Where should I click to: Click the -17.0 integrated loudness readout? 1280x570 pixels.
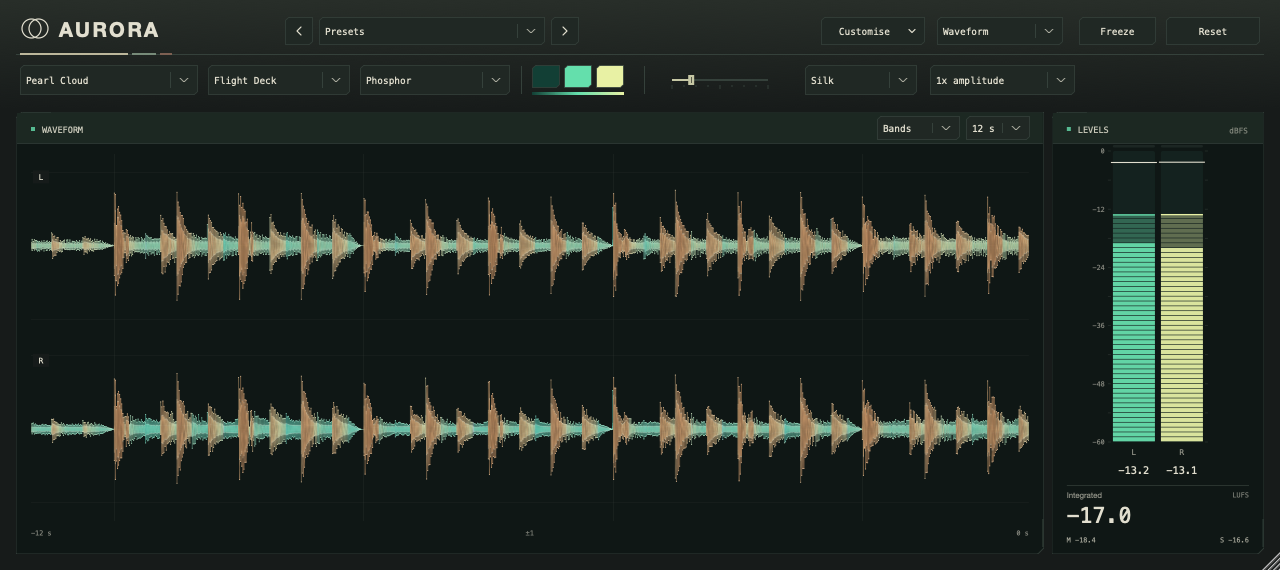pyautogui.click(x=1098, y=516)
